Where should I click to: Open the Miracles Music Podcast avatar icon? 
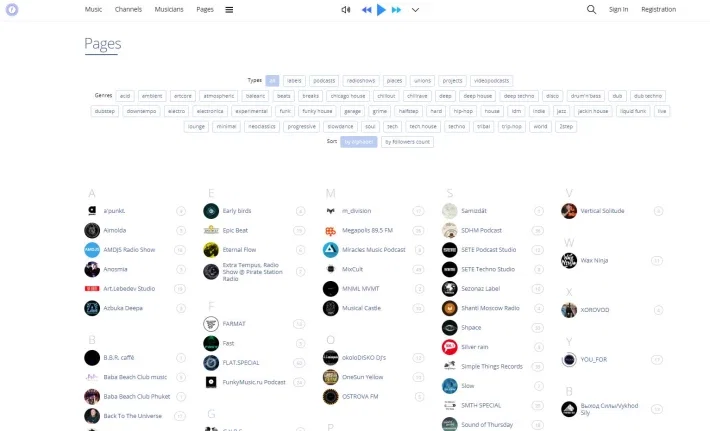pyautogui.click(x=331, y=250)
